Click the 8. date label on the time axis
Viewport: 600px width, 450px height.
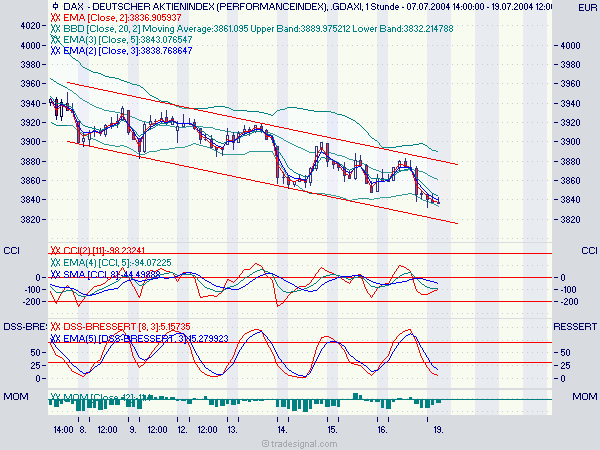click(83, 430)
